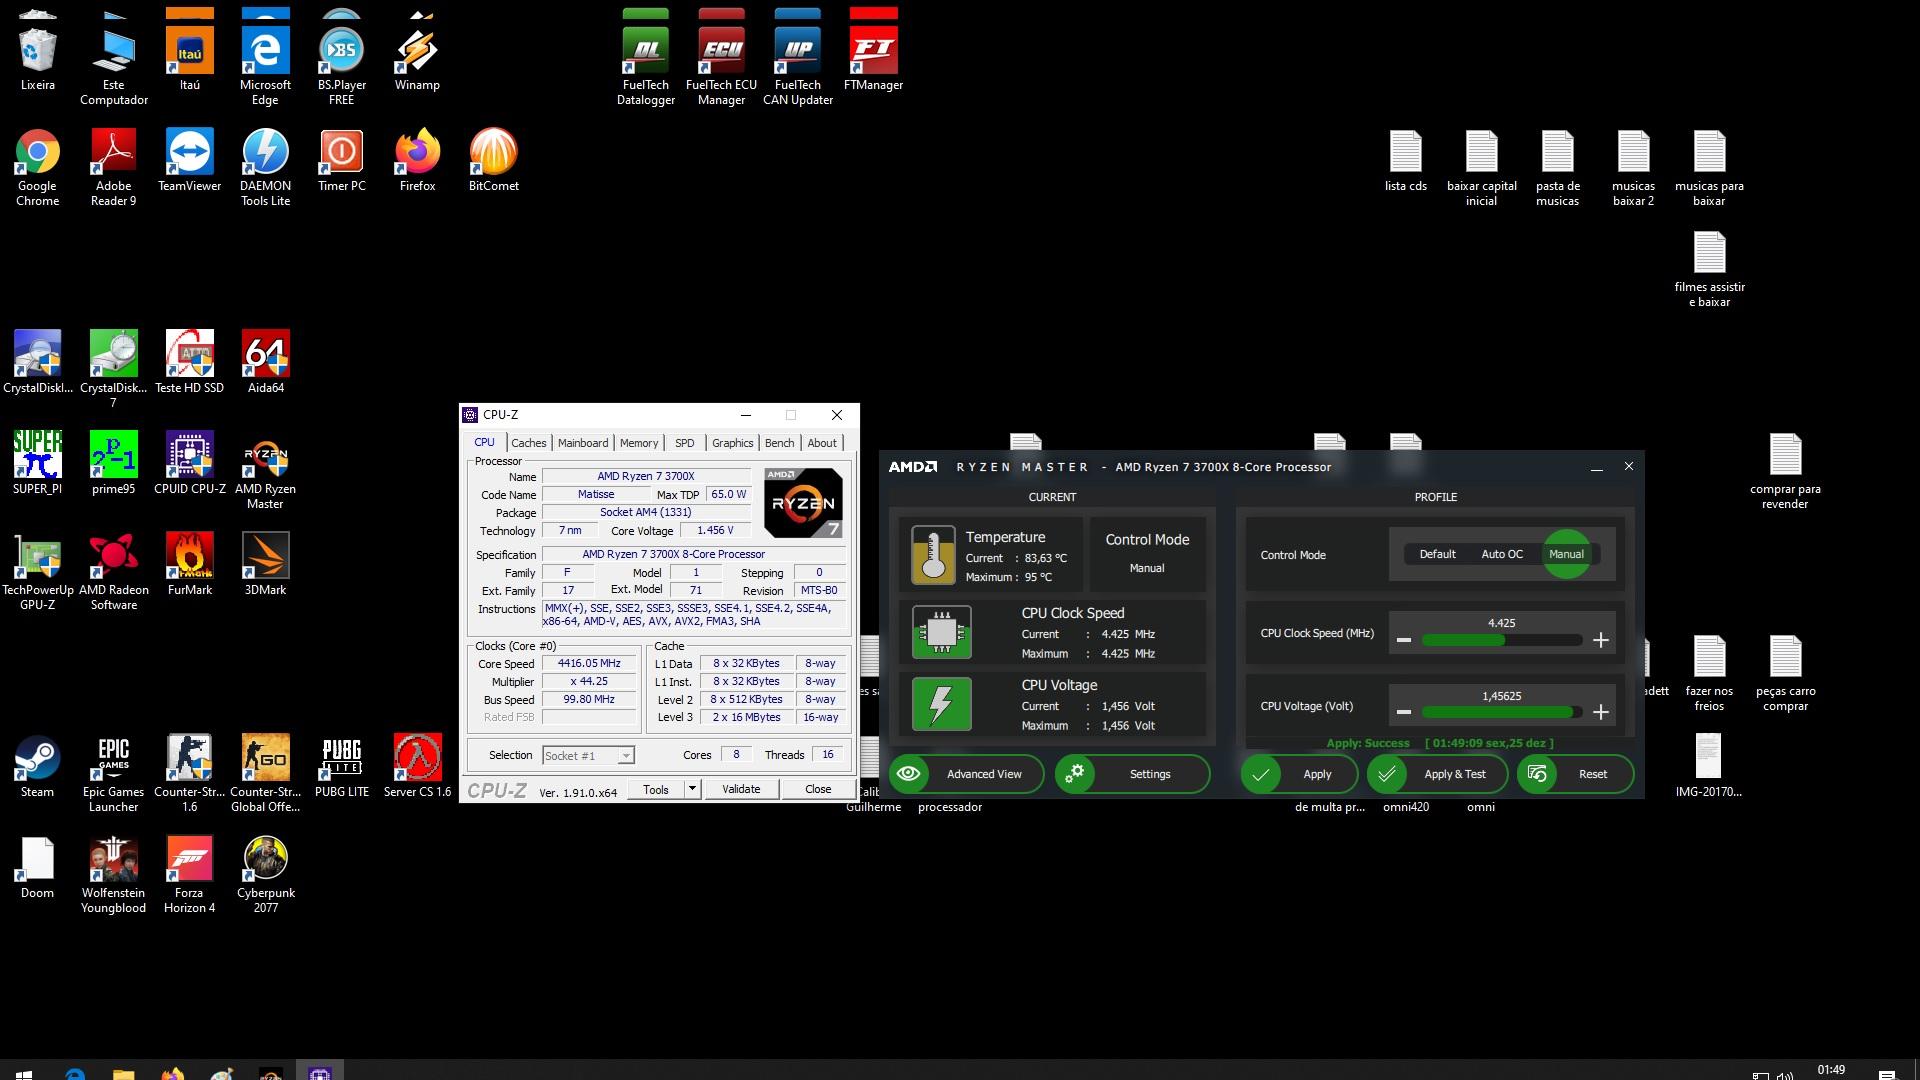Open PUBG LITE desktop icon
The image size is (1920, 1080).
click(x=341, y=766)
